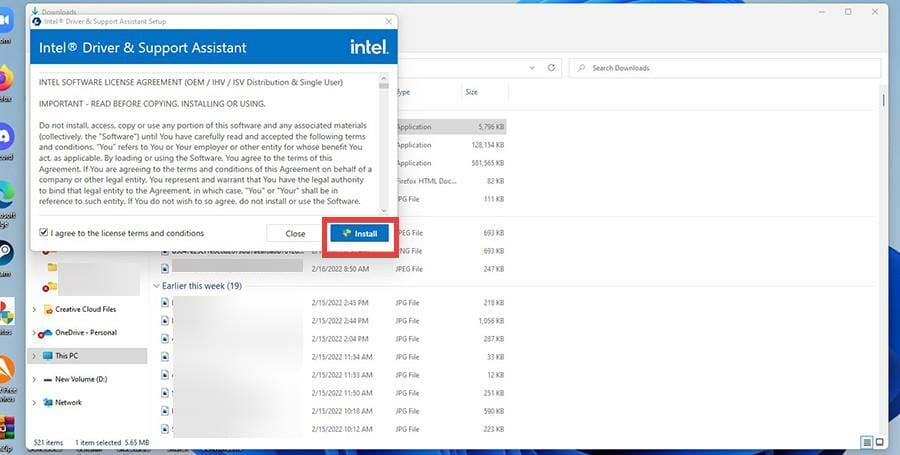Sort files by Type column header
This screenshot has height=455, width=900.
[x=404, y=92]
